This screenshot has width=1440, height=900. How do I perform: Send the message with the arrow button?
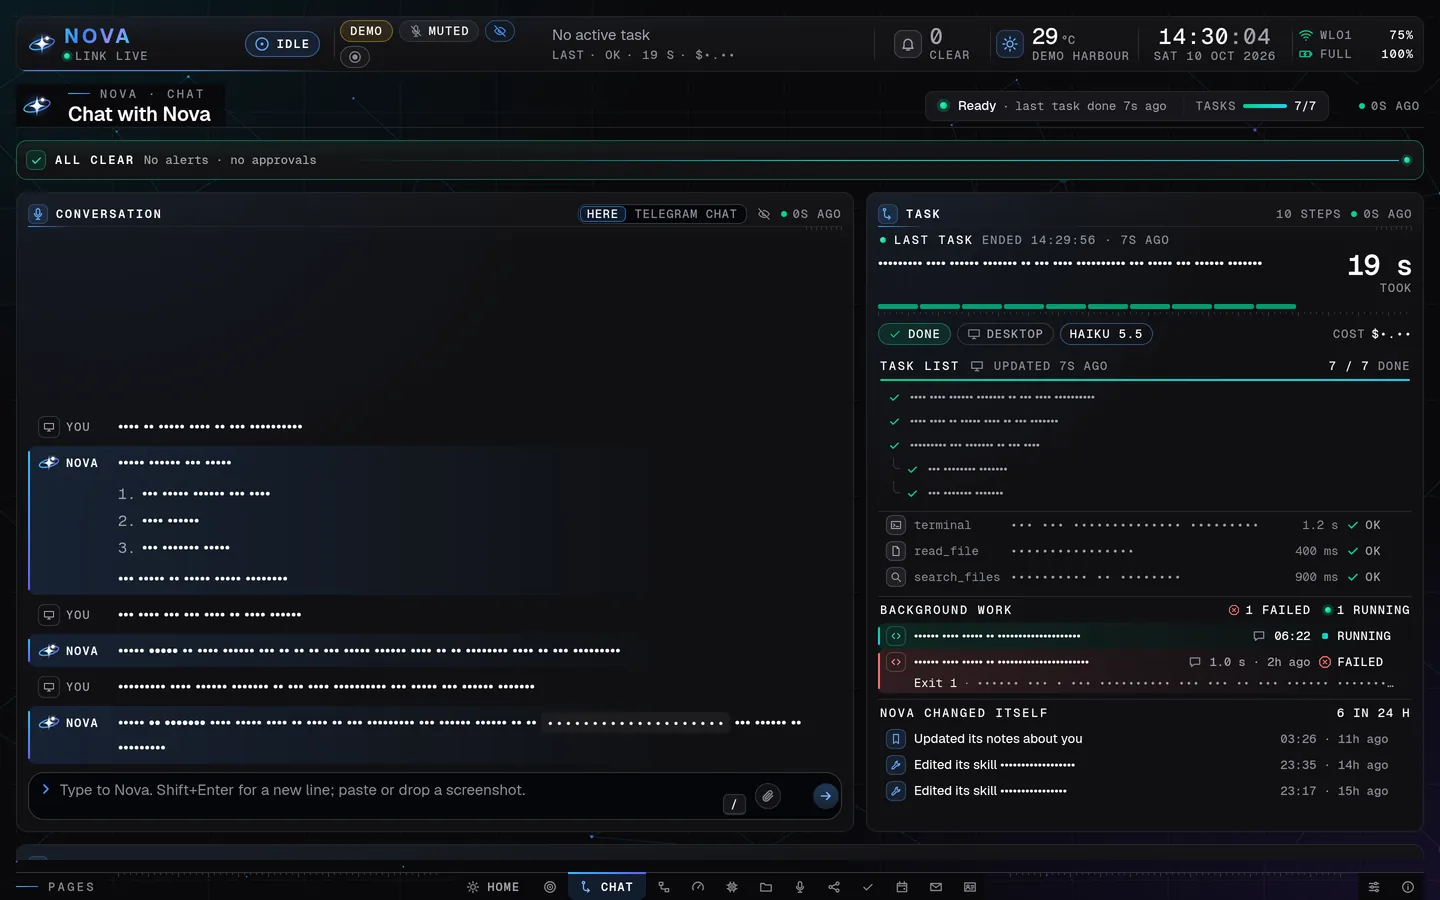pyautogui.click(x=825, y=796)
